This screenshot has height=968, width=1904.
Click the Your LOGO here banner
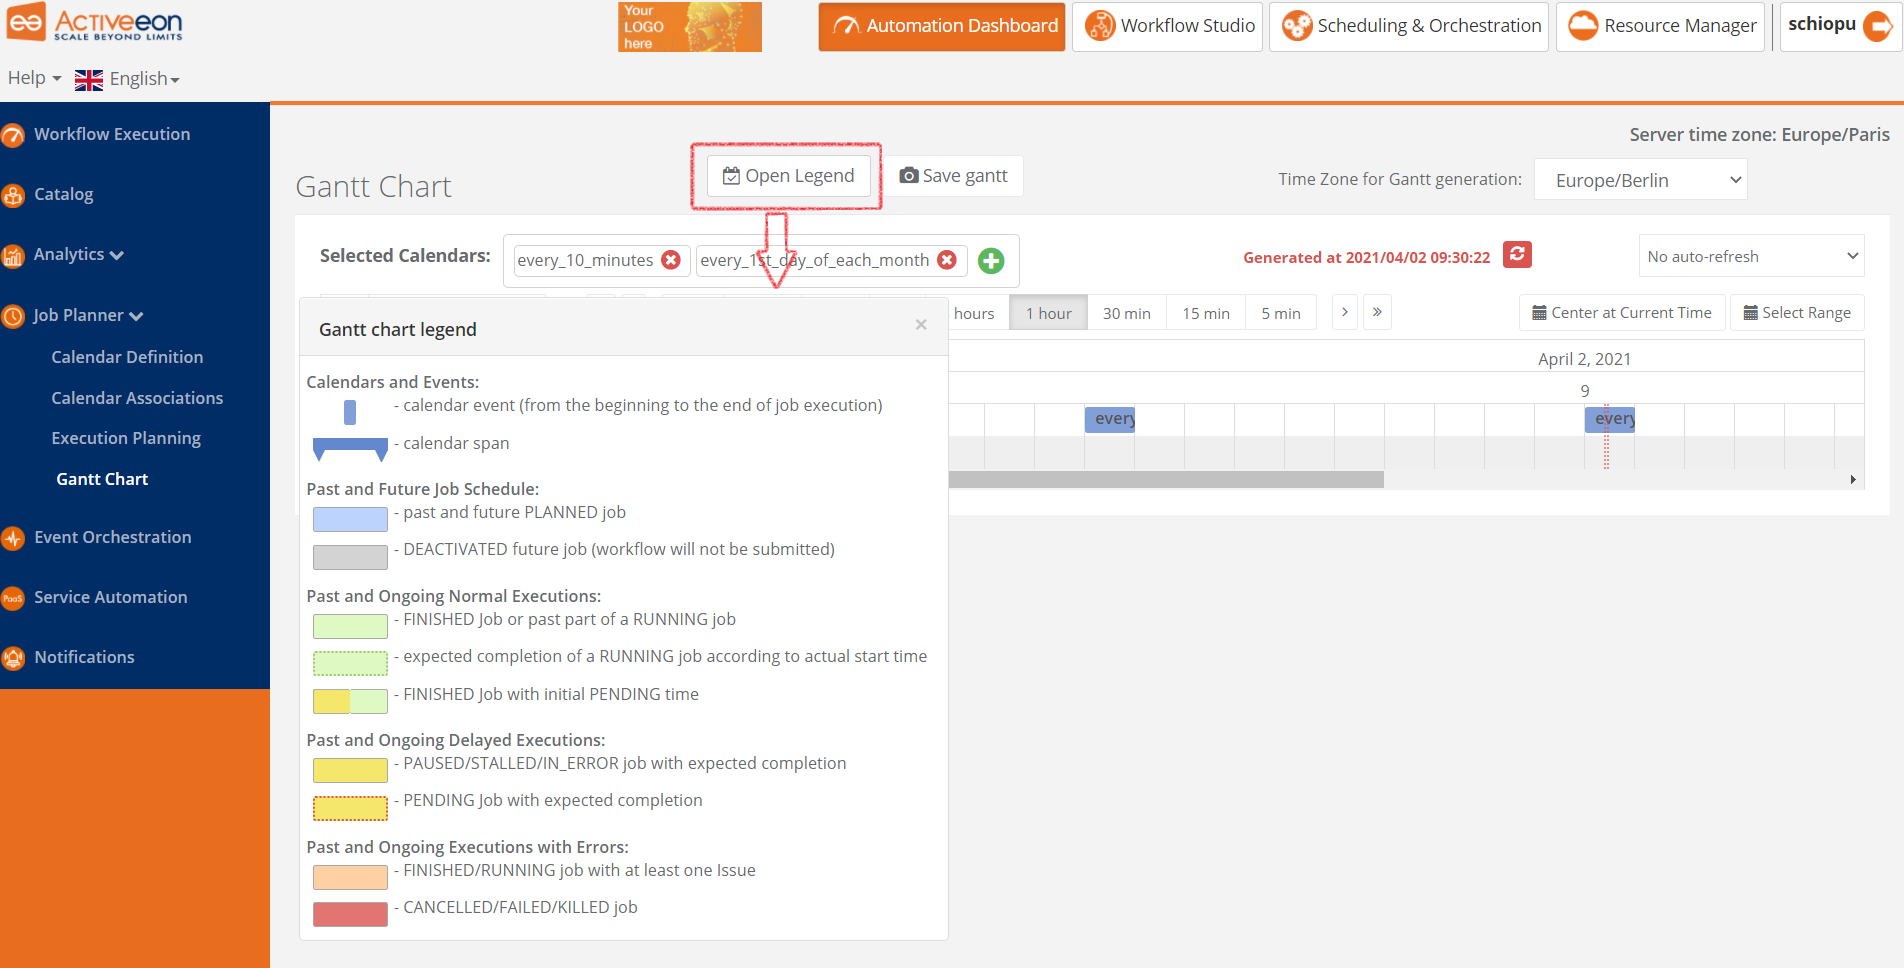tap(690, 27)
